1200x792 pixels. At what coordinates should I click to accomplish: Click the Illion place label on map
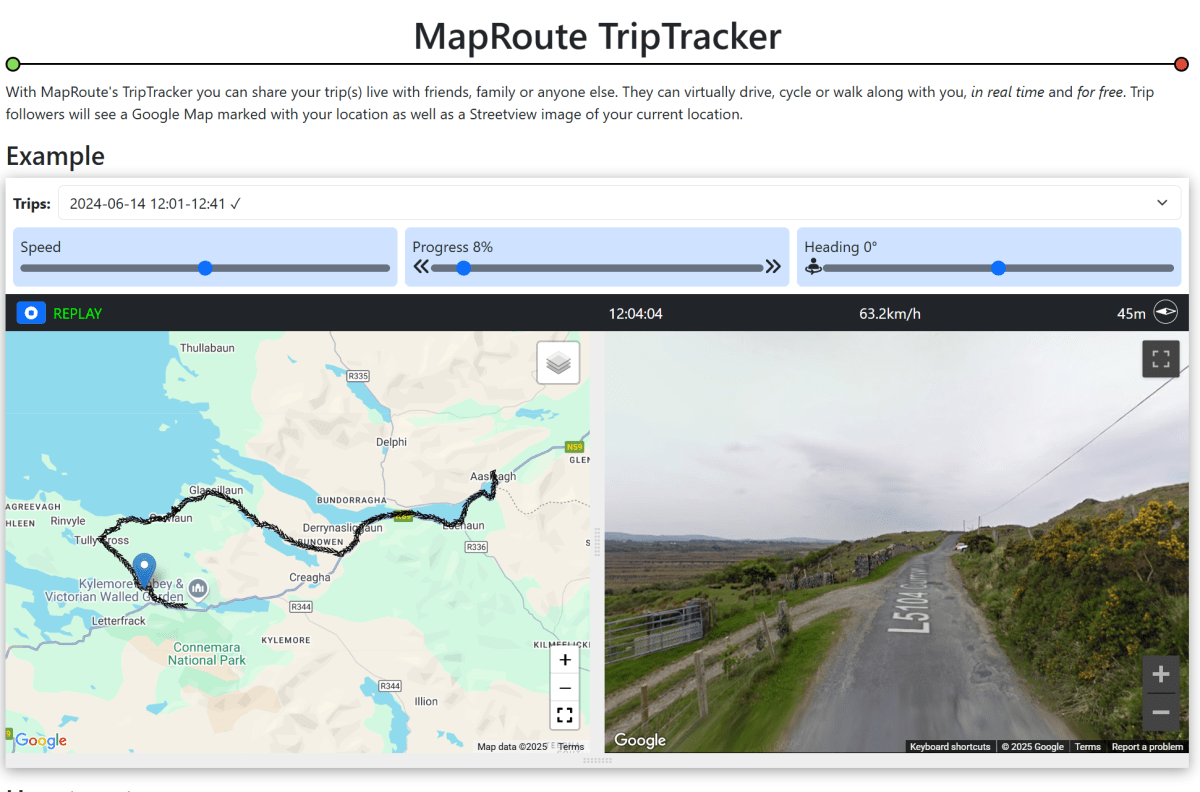(426, 701)
